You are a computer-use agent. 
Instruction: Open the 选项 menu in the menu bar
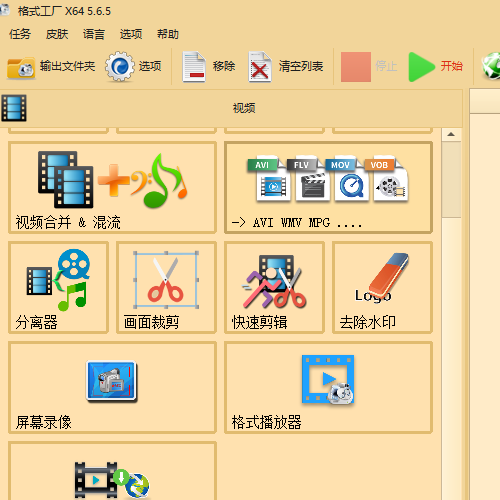(131, 34)
